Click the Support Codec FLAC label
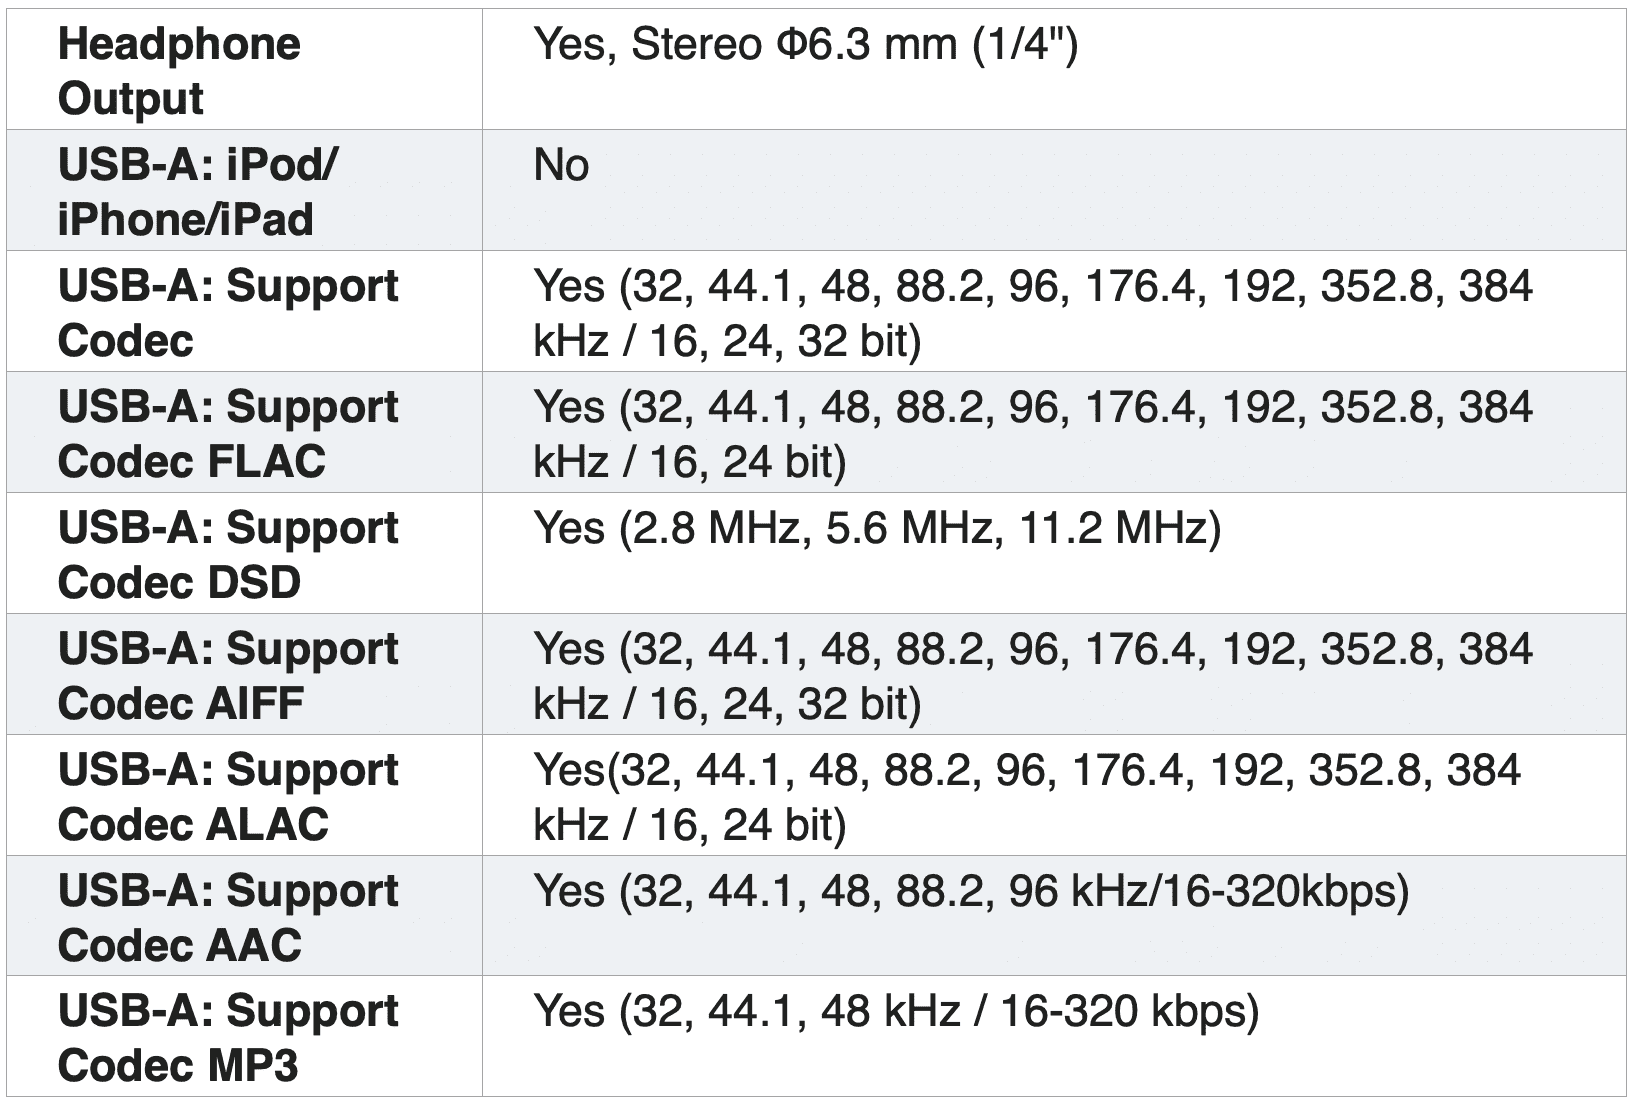Viewport: 1638px width, 1106px height. [228, 434]
